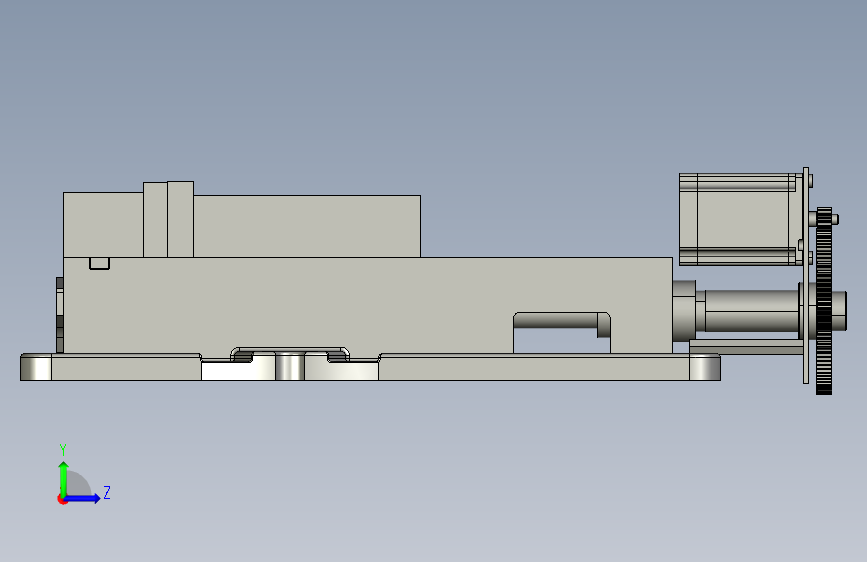Image resolution: width=867 pixels, height=562 pixels.
Task: Select the raised clamp block on the upper section
Action: coord(169,219)
